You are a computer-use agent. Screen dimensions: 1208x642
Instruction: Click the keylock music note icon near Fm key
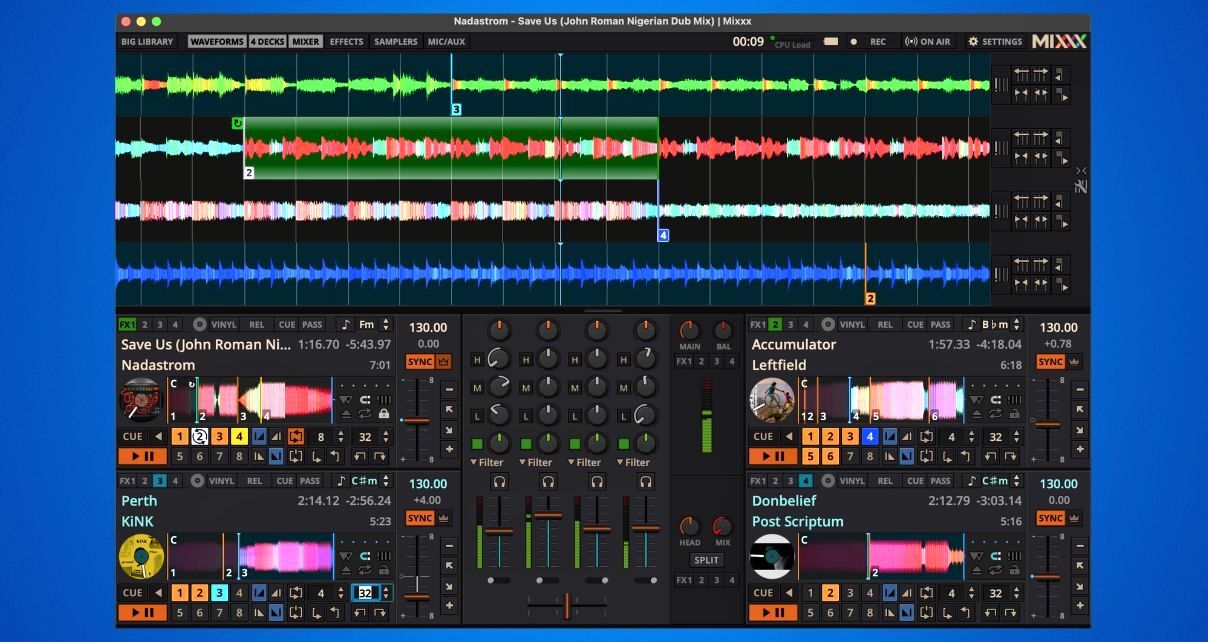point(345,325)
